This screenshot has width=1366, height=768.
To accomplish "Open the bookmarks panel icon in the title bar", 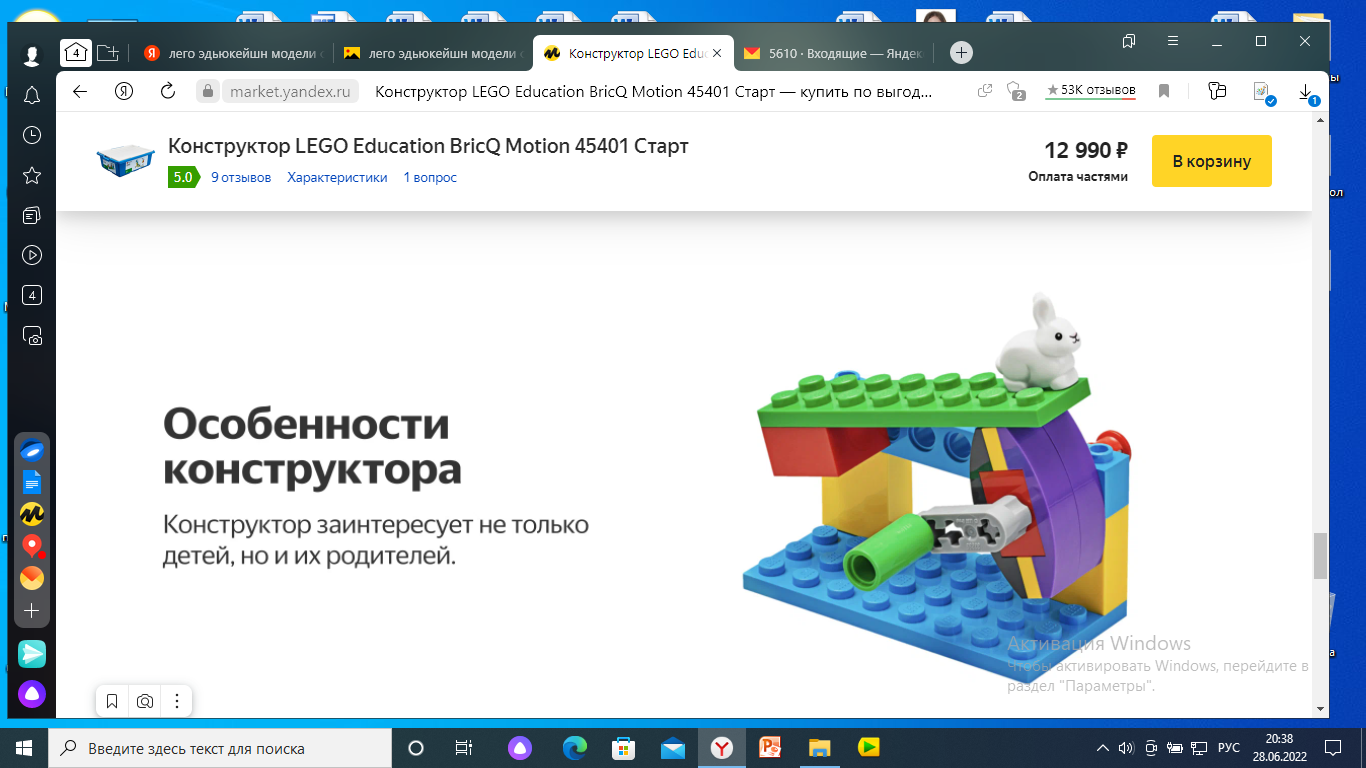I will point(1129,41).
